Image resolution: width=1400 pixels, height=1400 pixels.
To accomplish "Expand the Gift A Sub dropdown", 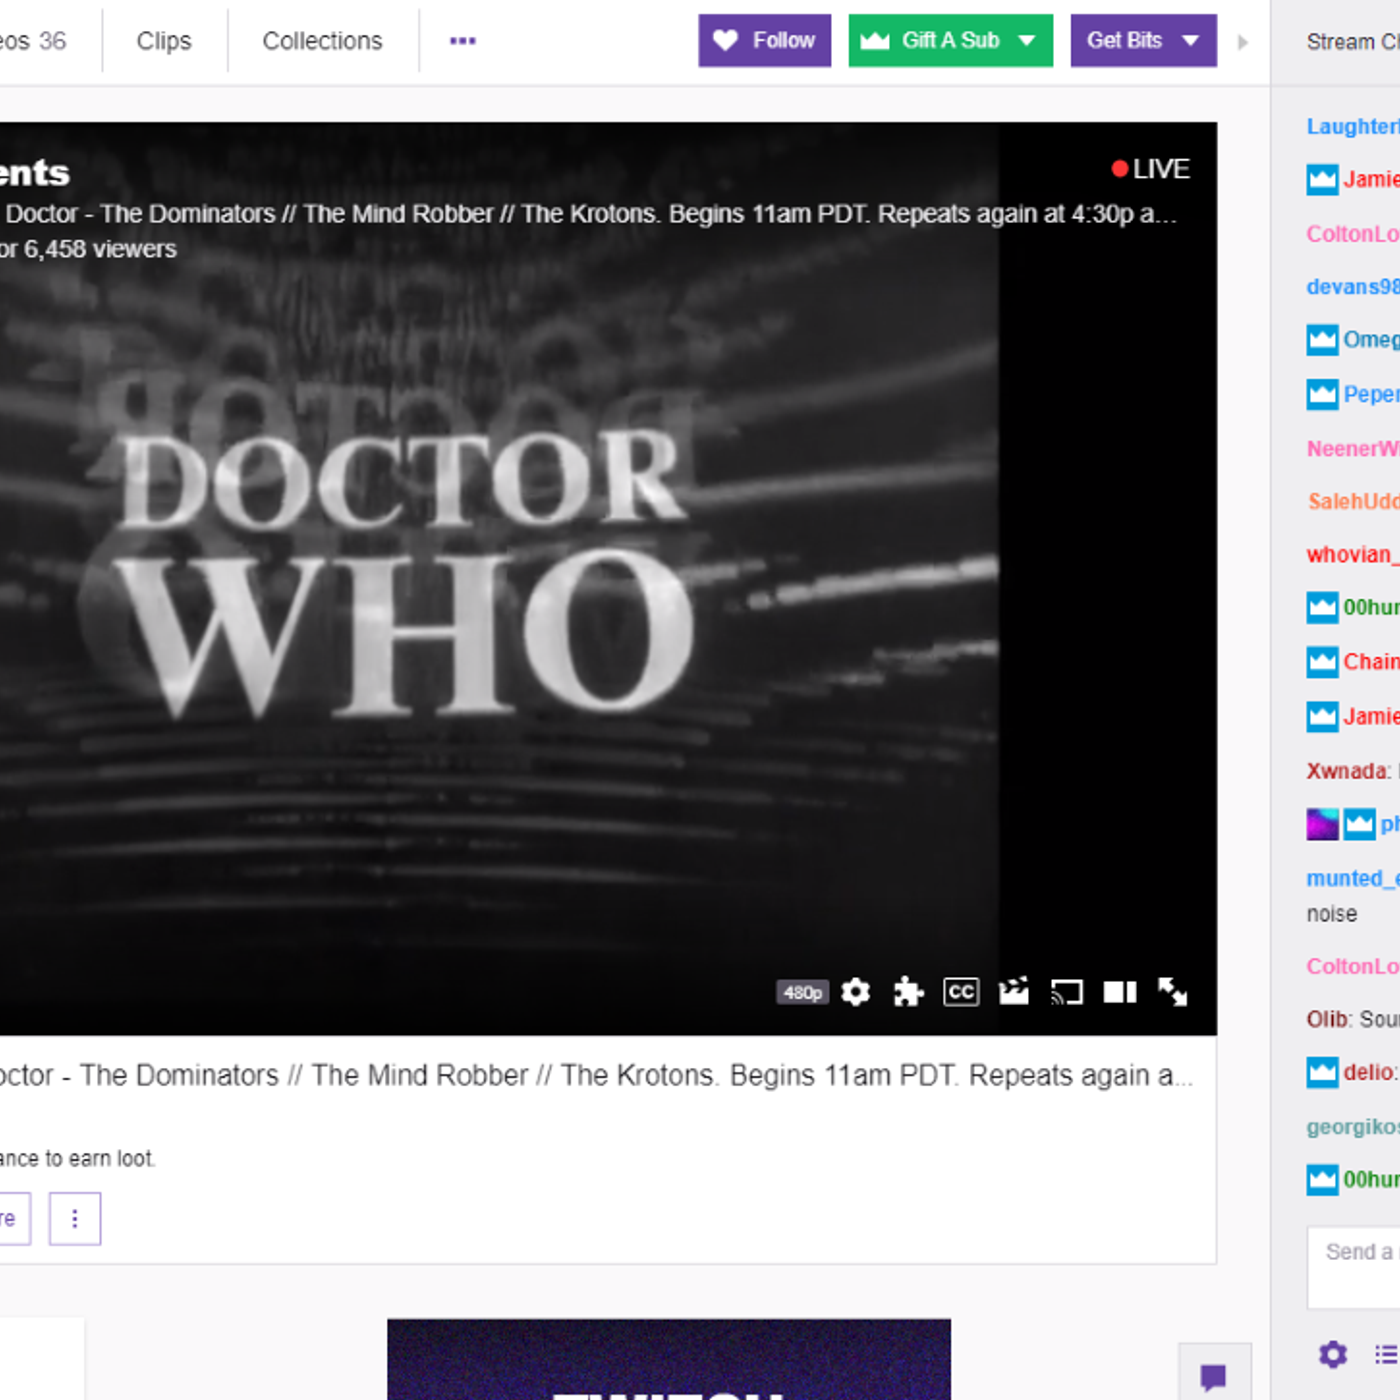I will (1026, 41).
